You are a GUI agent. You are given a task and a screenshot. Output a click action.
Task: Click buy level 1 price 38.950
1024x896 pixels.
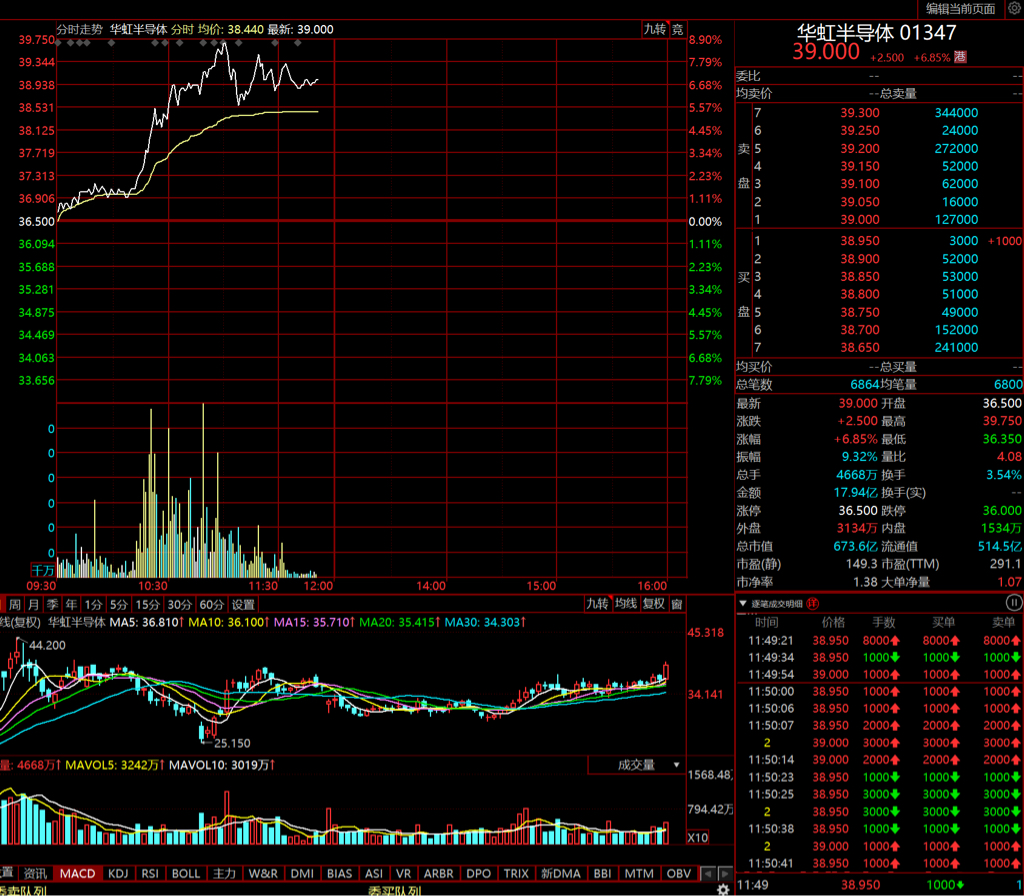(x=859, y=240)
